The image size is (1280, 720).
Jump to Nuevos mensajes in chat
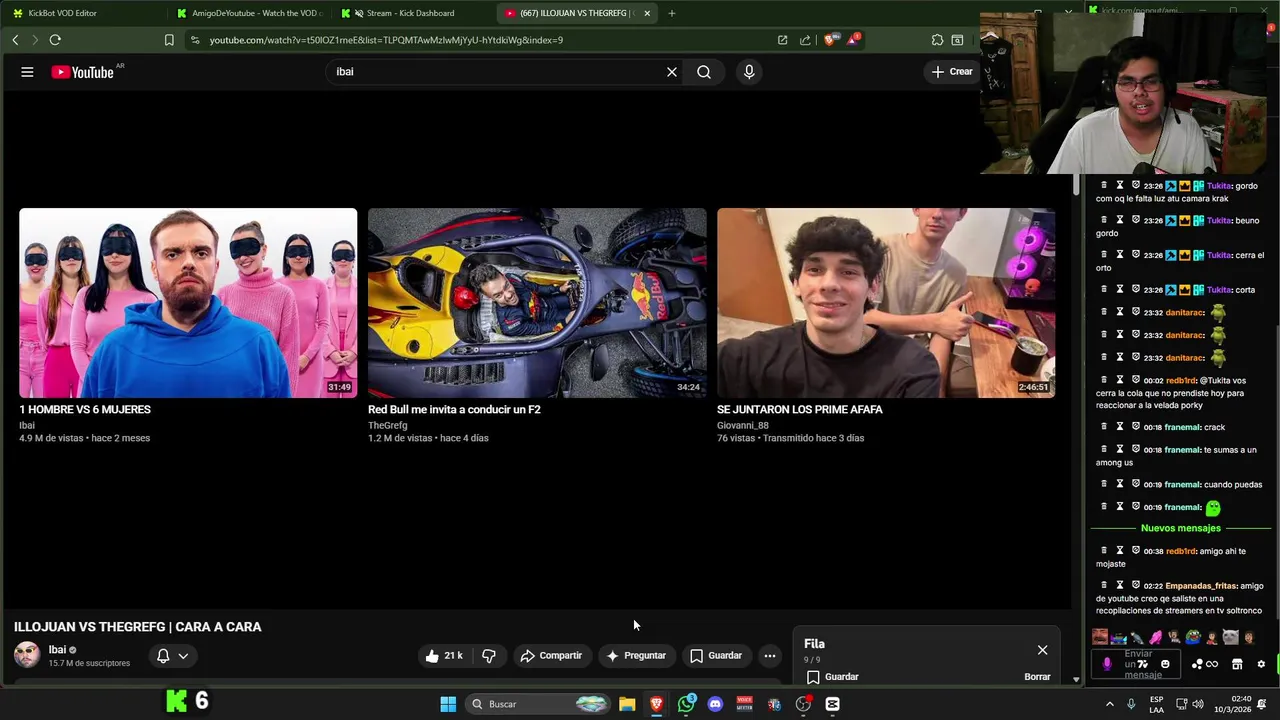click(1180, 528)
